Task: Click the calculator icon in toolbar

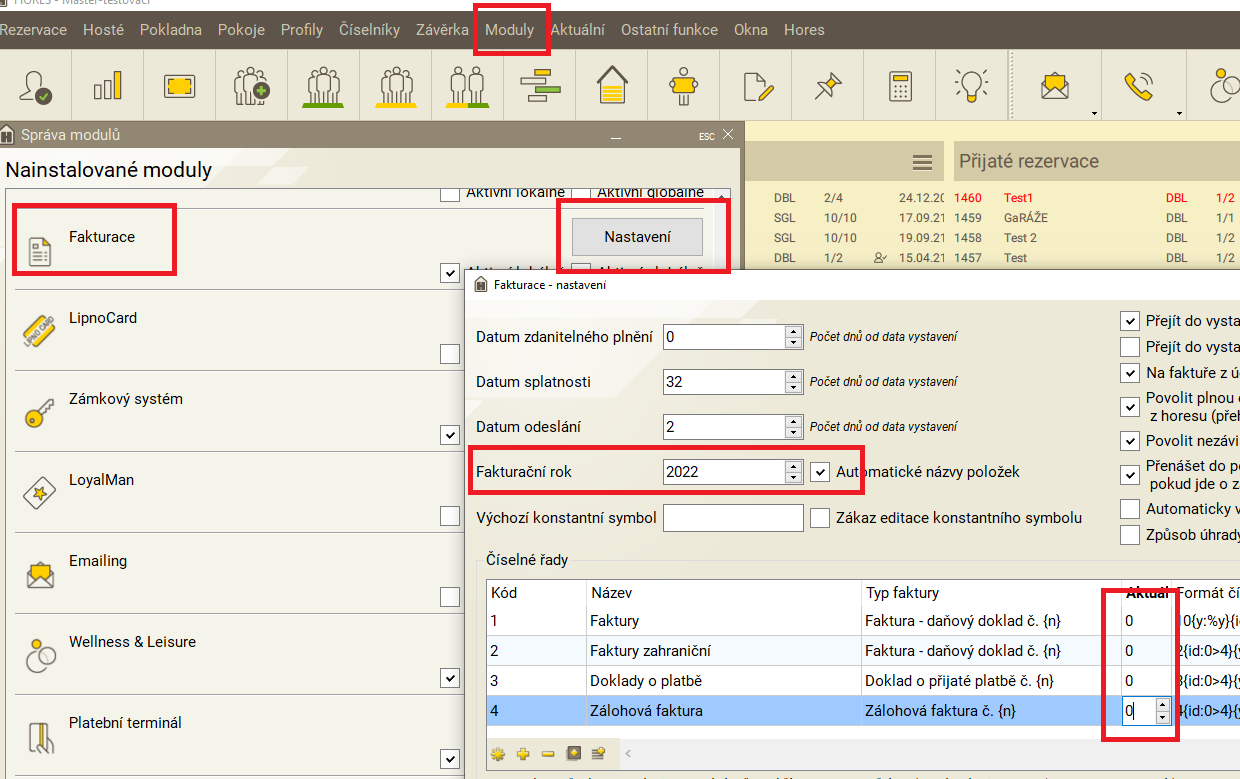Action: 901,87
